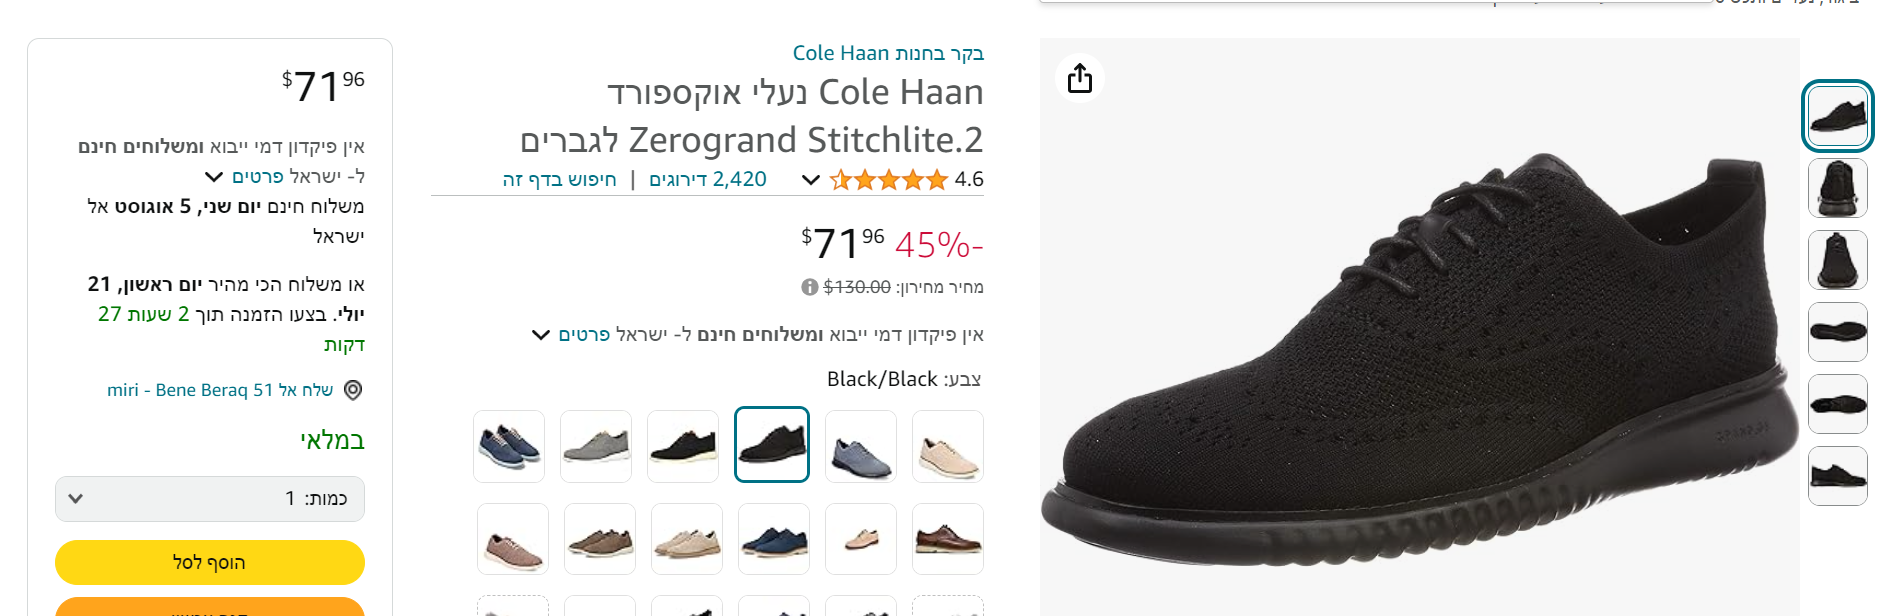The width and height of the screenshot is (1880, 616).
Task: Select the black shoe with white sole swatch
Action: coord(683,446)
